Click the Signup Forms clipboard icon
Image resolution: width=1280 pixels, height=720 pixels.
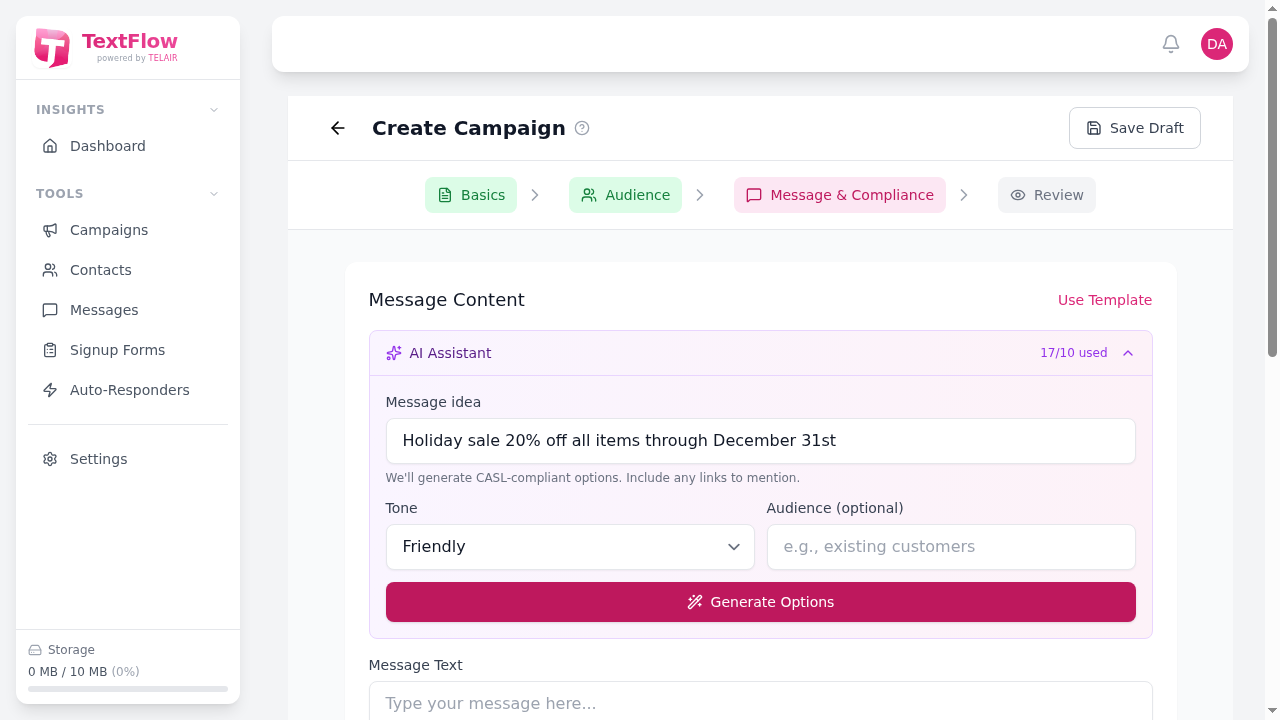click(50, 350)
